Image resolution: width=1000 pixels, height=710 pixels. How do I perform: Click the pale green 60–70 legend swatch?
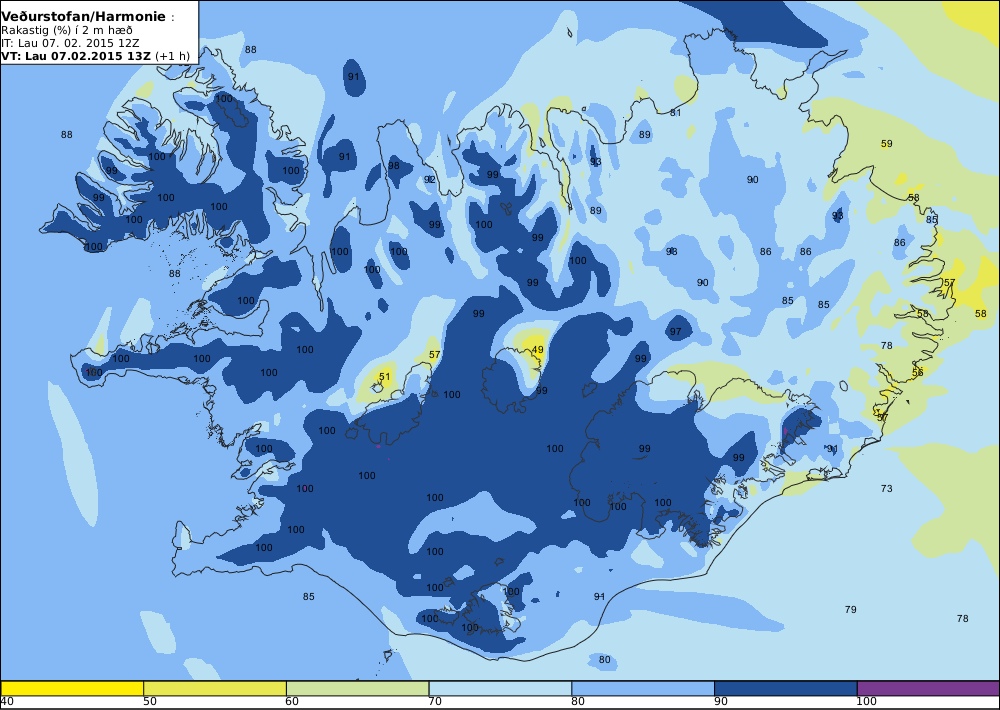pyautogui.click(x=358, y=688)
